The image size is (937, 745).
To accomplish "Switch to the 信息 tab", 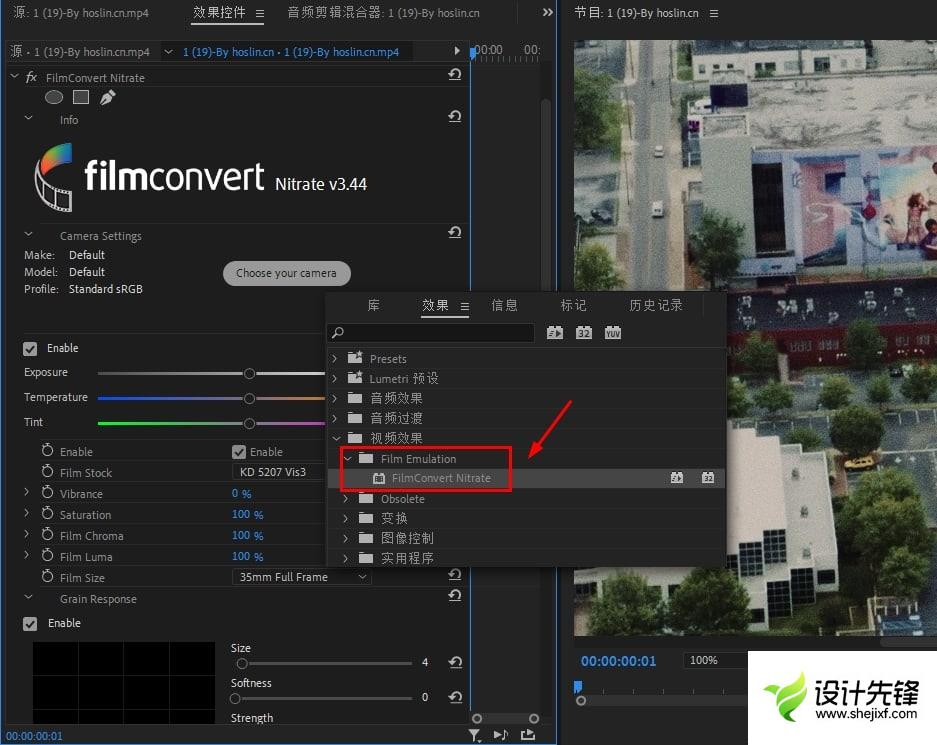I will 504,306.
